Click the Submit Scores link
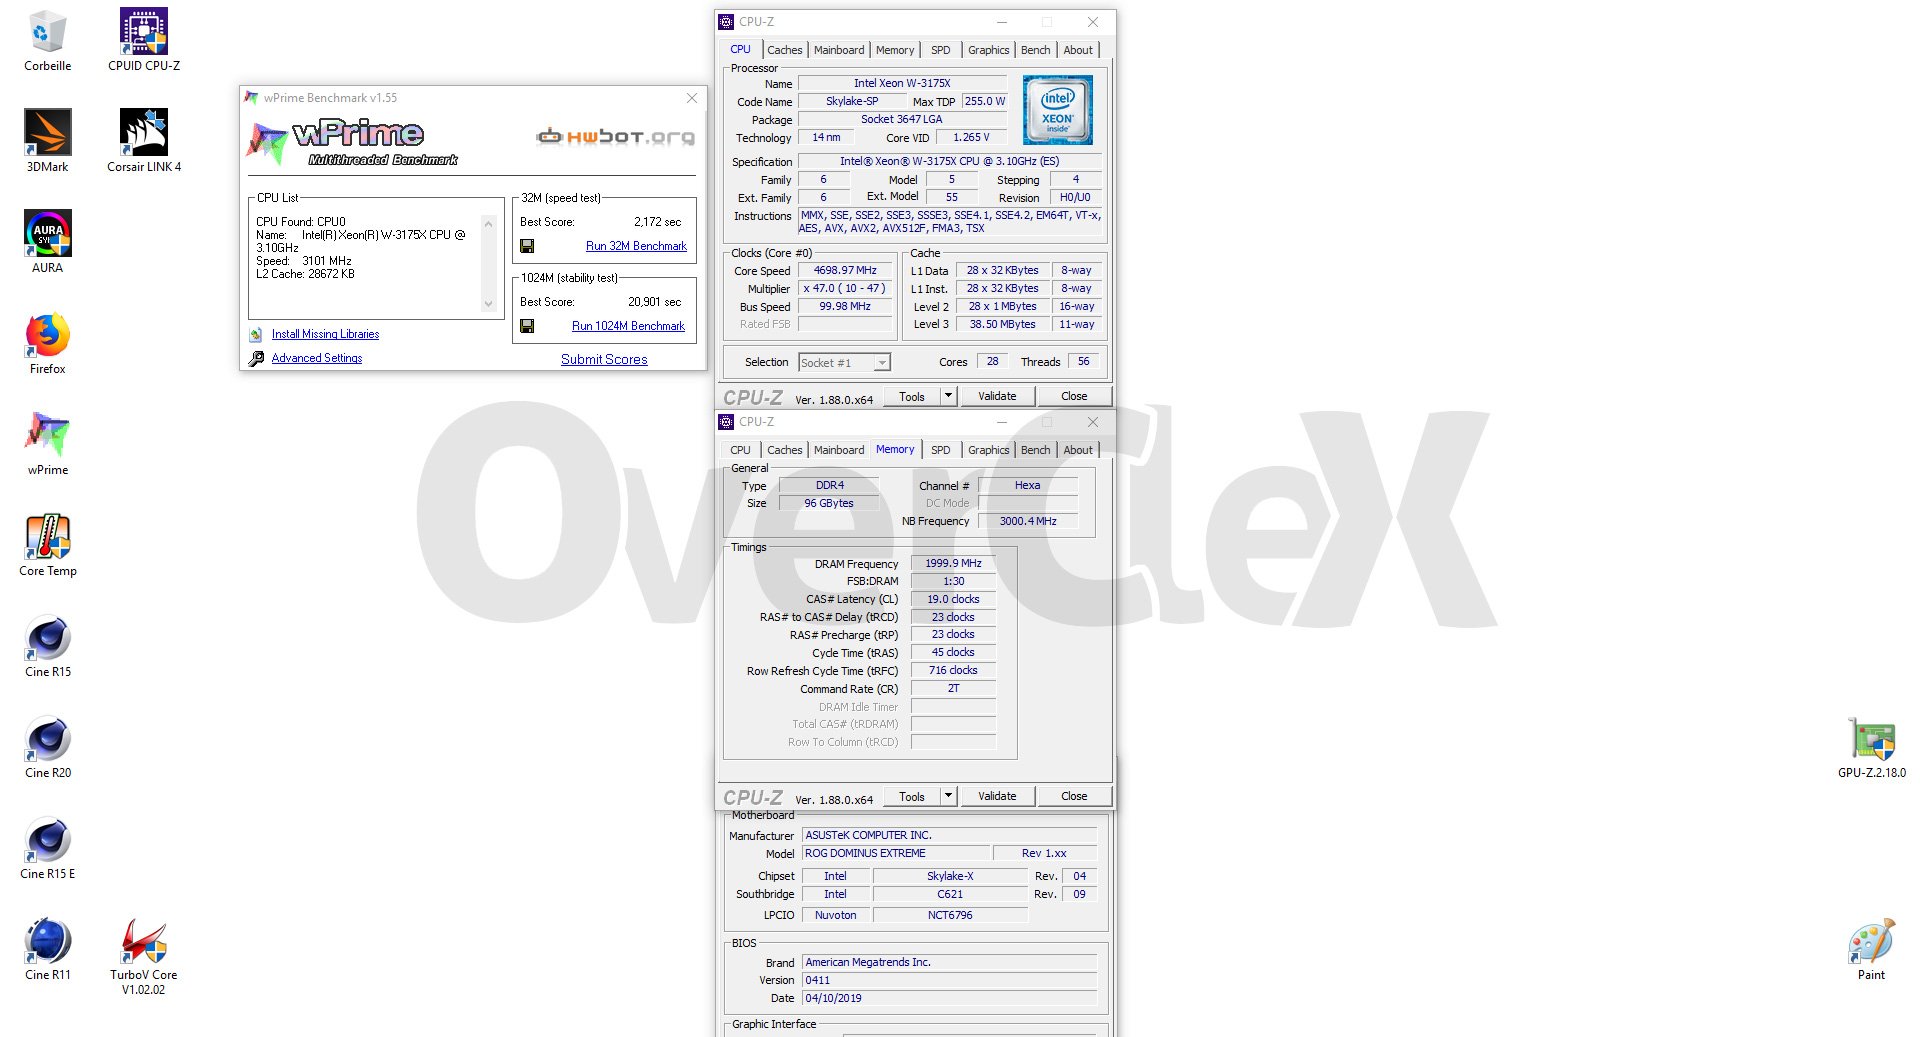Viewport: 1920px width, 1037px height. coord(604,359)
